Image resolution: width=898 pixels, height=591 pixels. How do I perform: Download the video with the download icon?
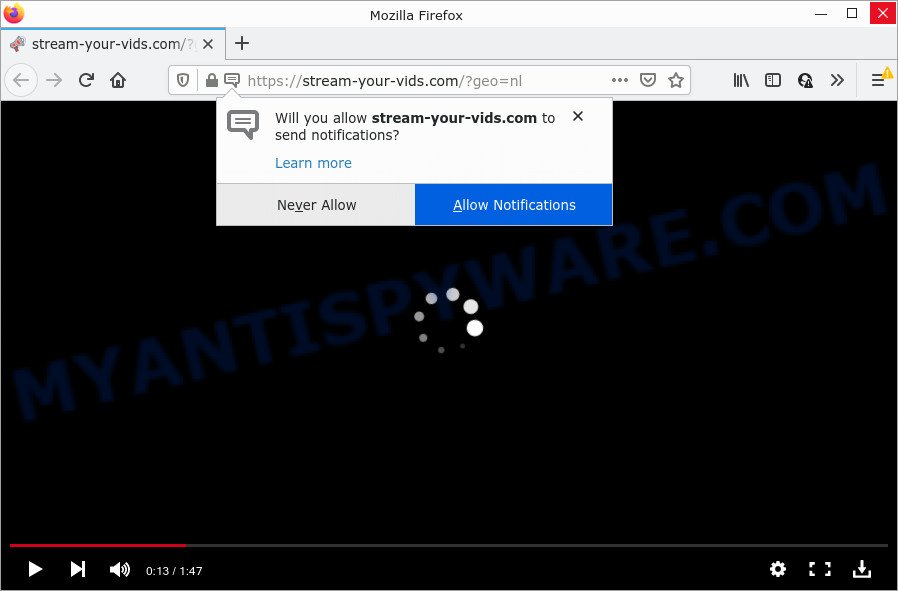862,569
